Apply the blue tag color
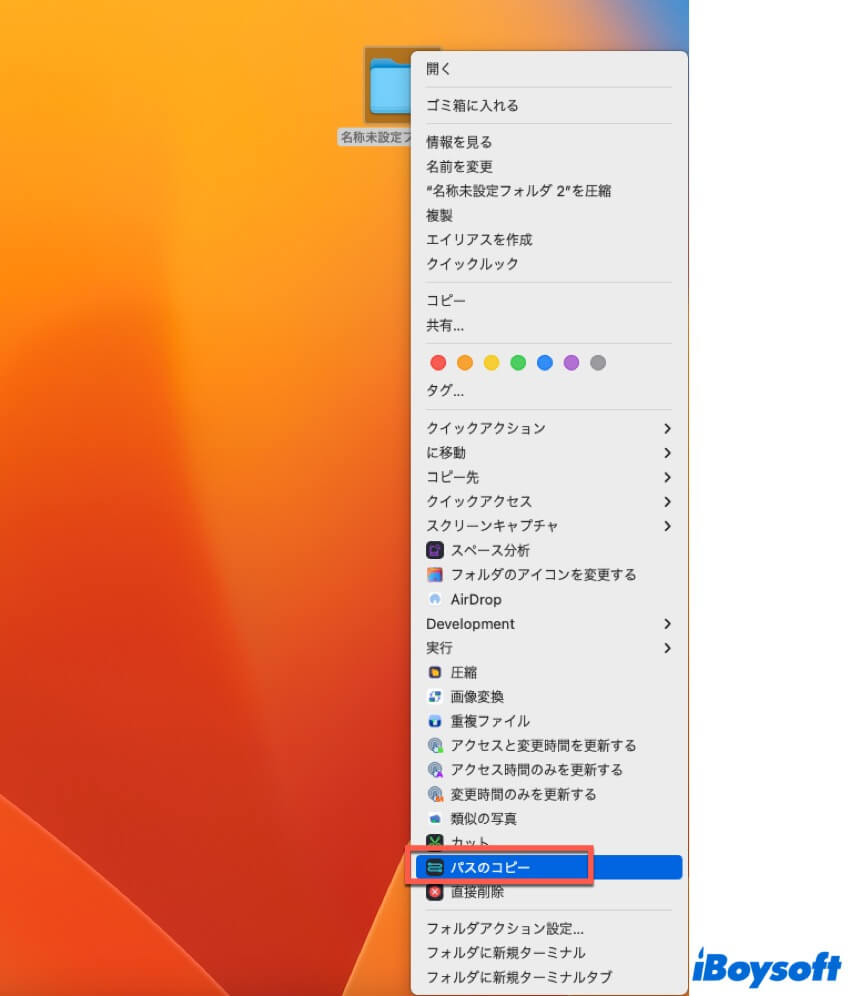 [544, 363]
